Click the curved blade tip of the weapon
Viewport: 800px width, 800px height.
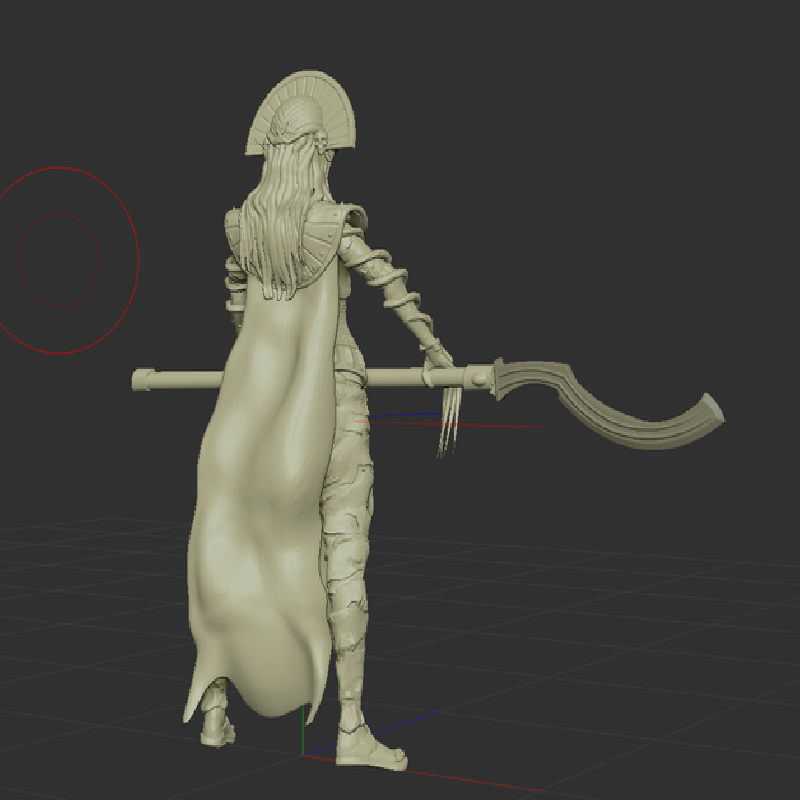(711, 411)
